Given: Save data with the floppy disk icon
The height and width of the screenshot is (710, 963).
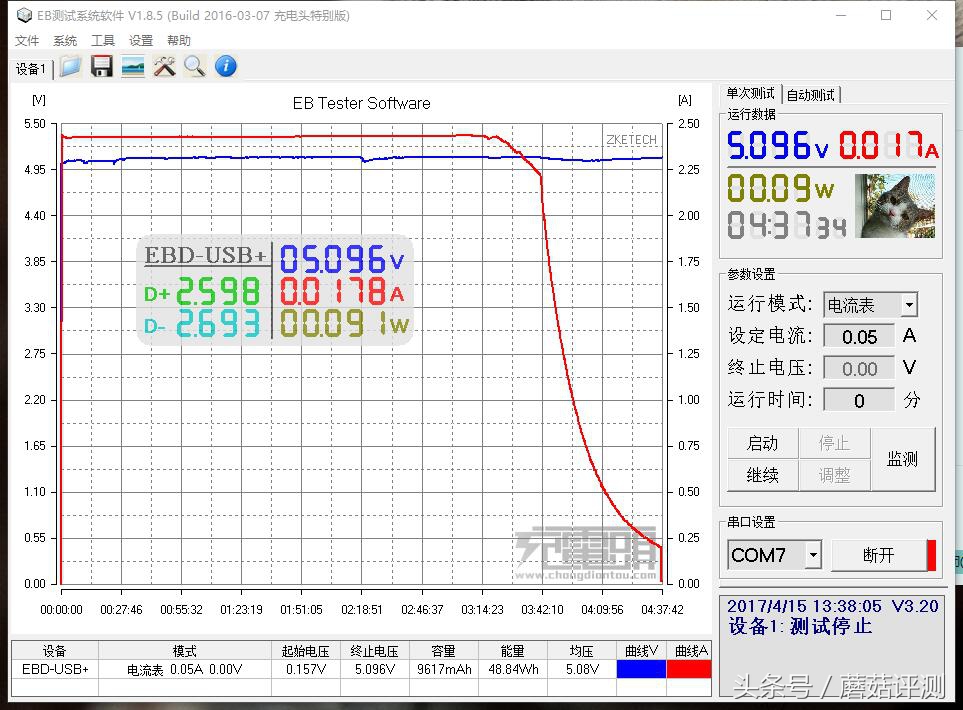Looking at the screenshot, I should coord(102,66).
